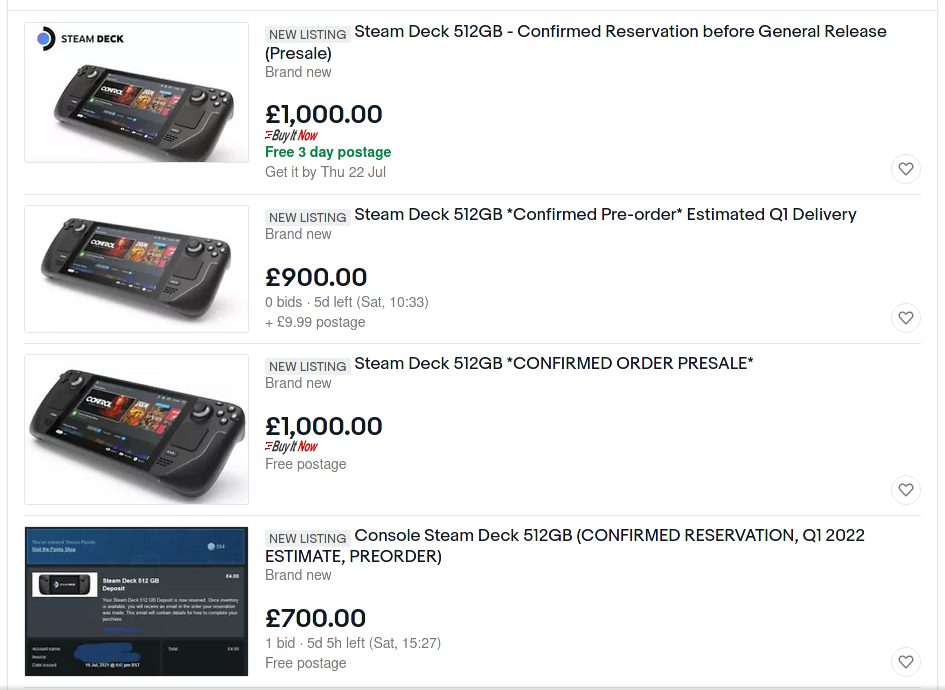Click '0 bids · 5d left' auction info
This screenshot has height=690, width=945.
tap(347, 302)
